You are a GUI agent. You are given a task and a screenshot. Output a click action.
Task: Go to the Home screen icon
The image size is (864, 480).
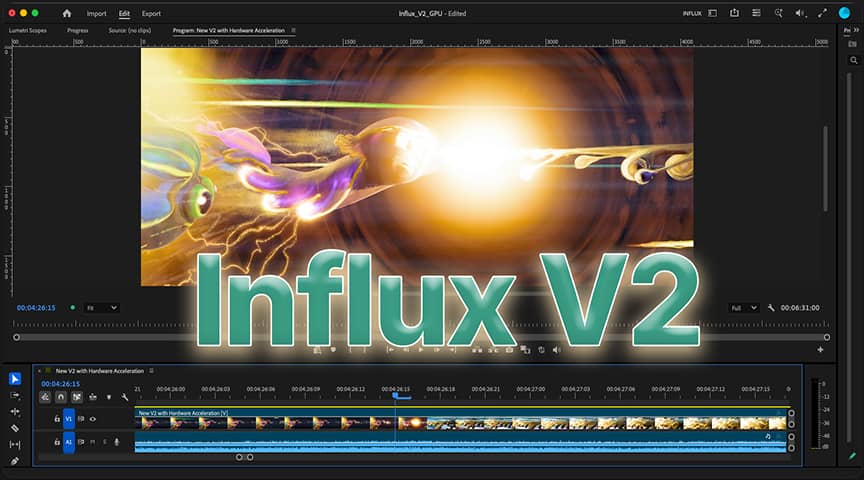click(67, 13)
